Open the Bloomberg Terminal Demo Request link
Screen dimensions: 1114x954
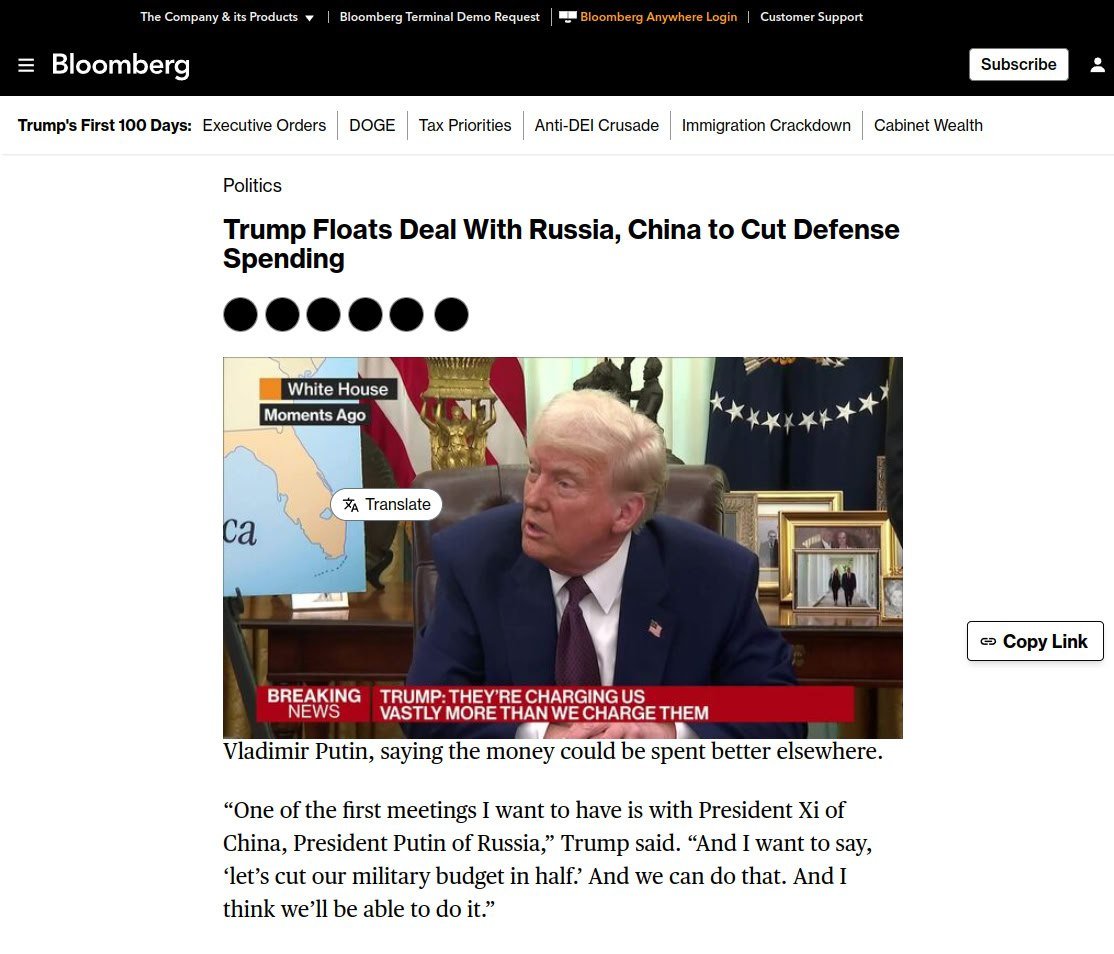pyautogui.click(x=440, y=17)
